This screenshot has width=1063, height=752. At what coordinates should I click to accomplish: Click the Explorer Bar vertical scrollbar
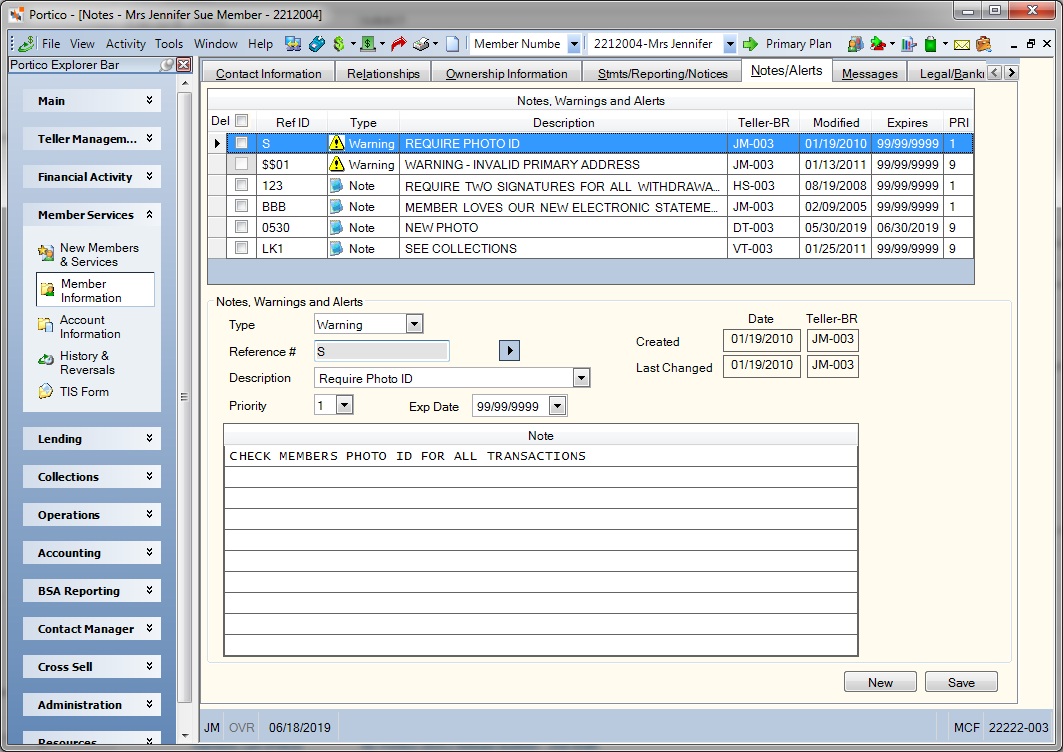click(x=184, y=397)
